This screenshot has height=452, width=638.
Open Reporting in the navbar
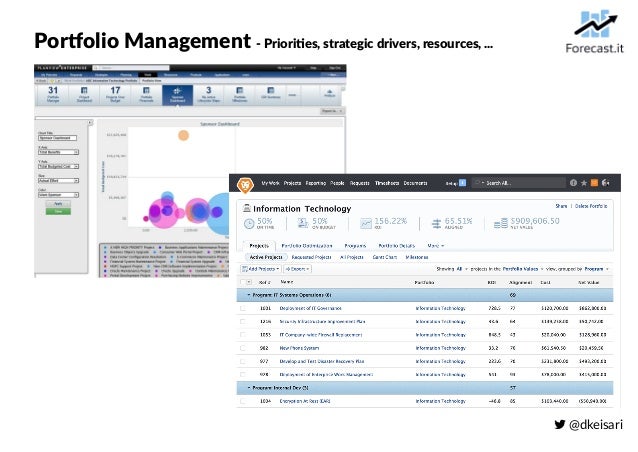pos(316,183)
